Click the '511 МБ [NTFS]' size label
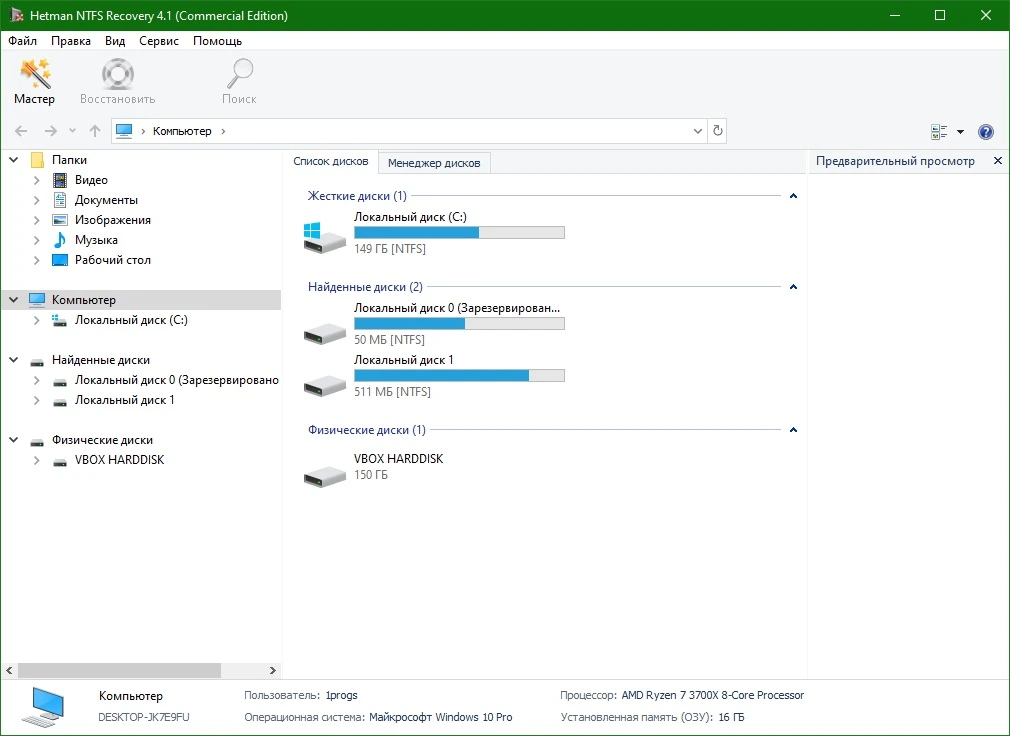This screenshot has width=1010, height=736. click(x=392, y=392)
